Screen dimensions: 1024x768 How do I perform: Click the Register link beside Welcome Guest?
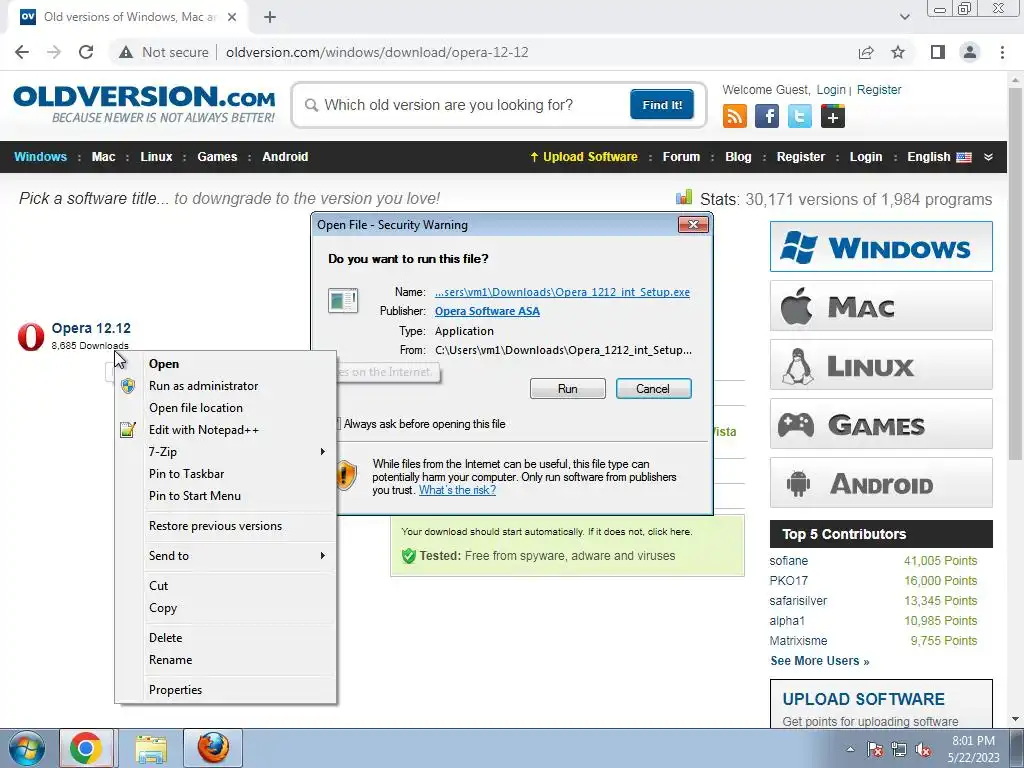coord(878,89)
